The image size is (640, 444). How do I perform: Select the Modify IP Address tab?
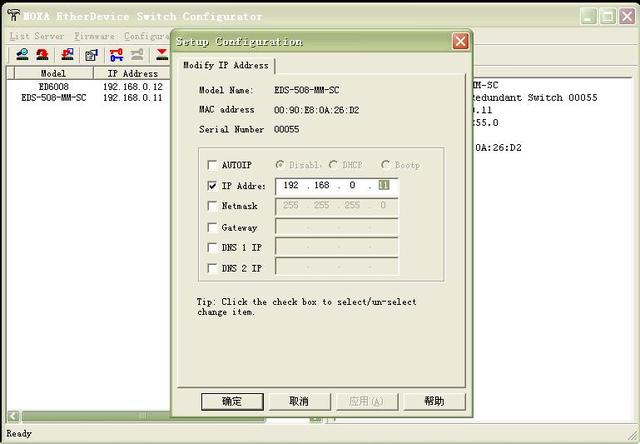tap(226, 65)
